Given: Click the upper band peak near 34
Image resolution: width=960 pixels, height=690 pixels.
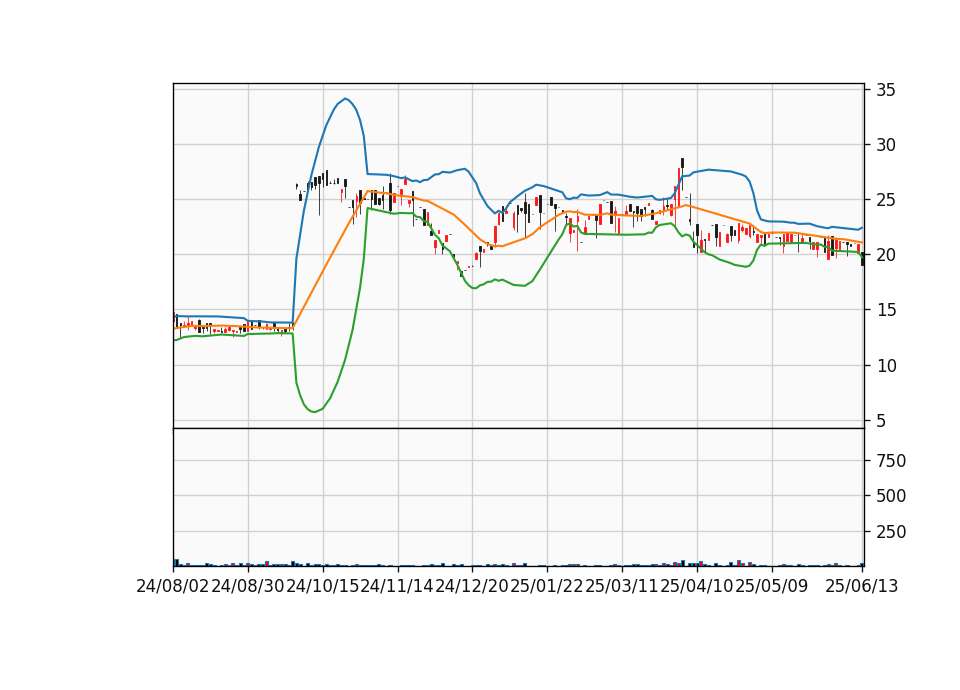Looking at the screenshot, I should 346,99.
